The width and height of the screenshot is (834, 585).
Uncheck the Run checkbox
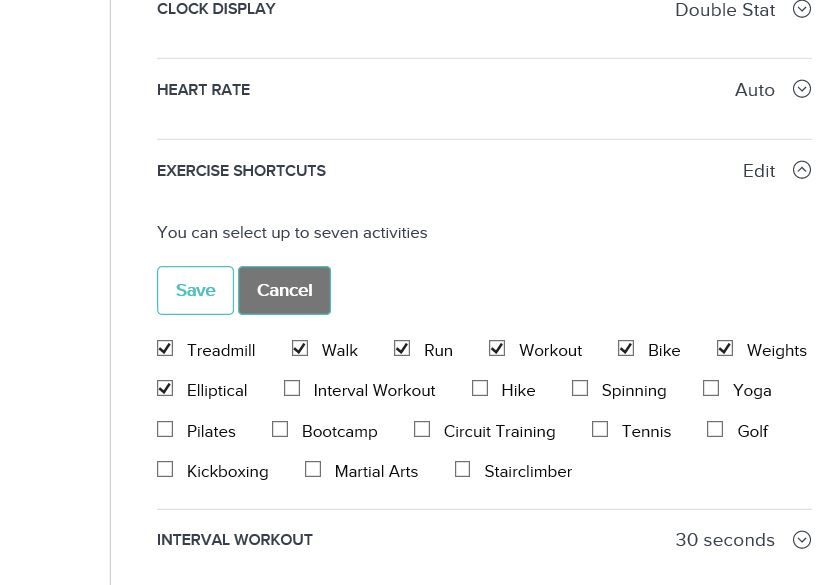point(402,348)
